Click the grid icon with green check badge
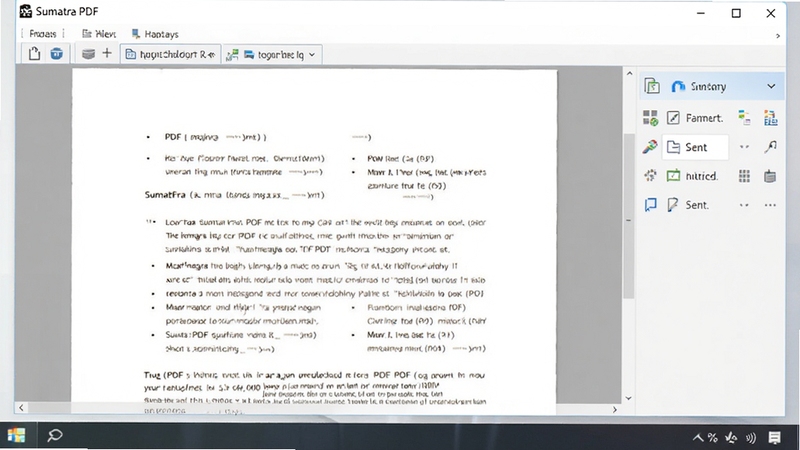The height and width of the screenshot is (450, 800). (650, 118)
